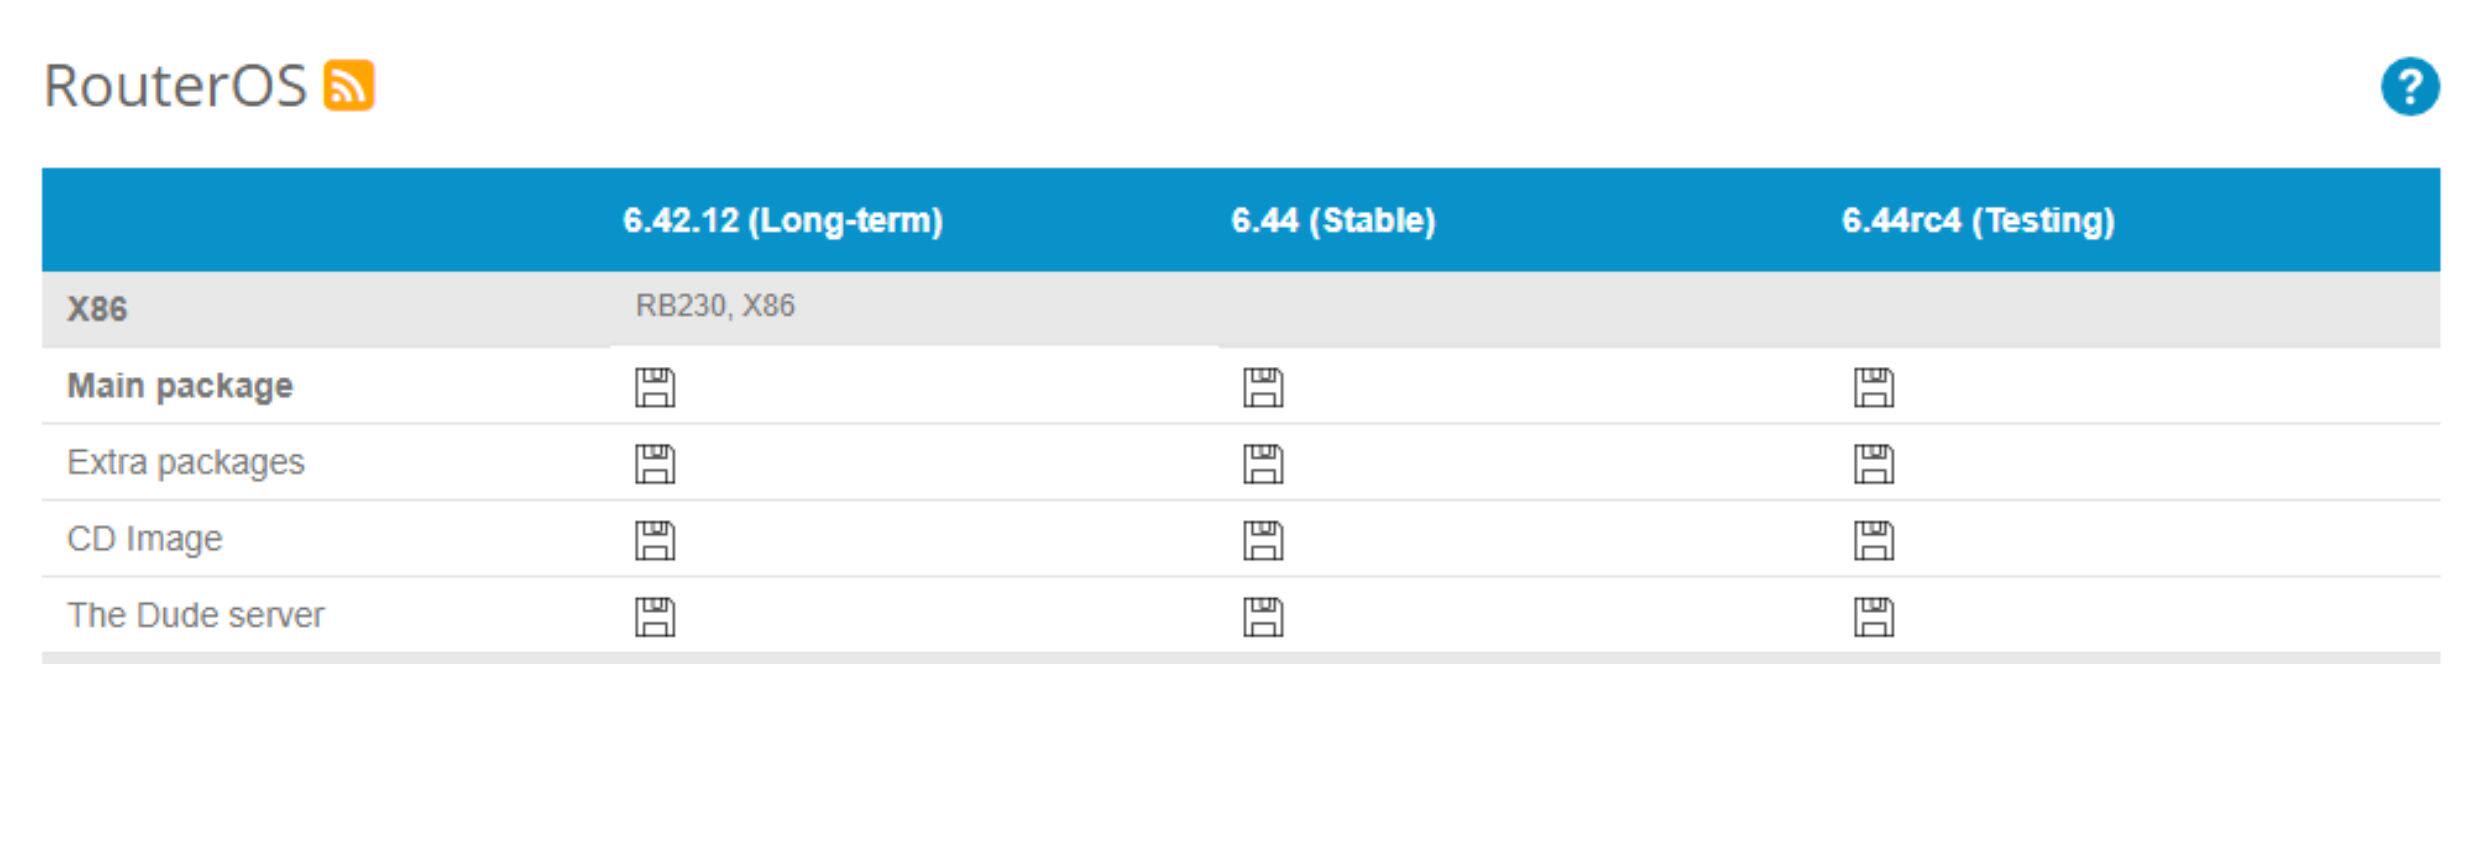Download Testing The Dude server
This screenshot has height=852, width=2480.
[1873, 617]
